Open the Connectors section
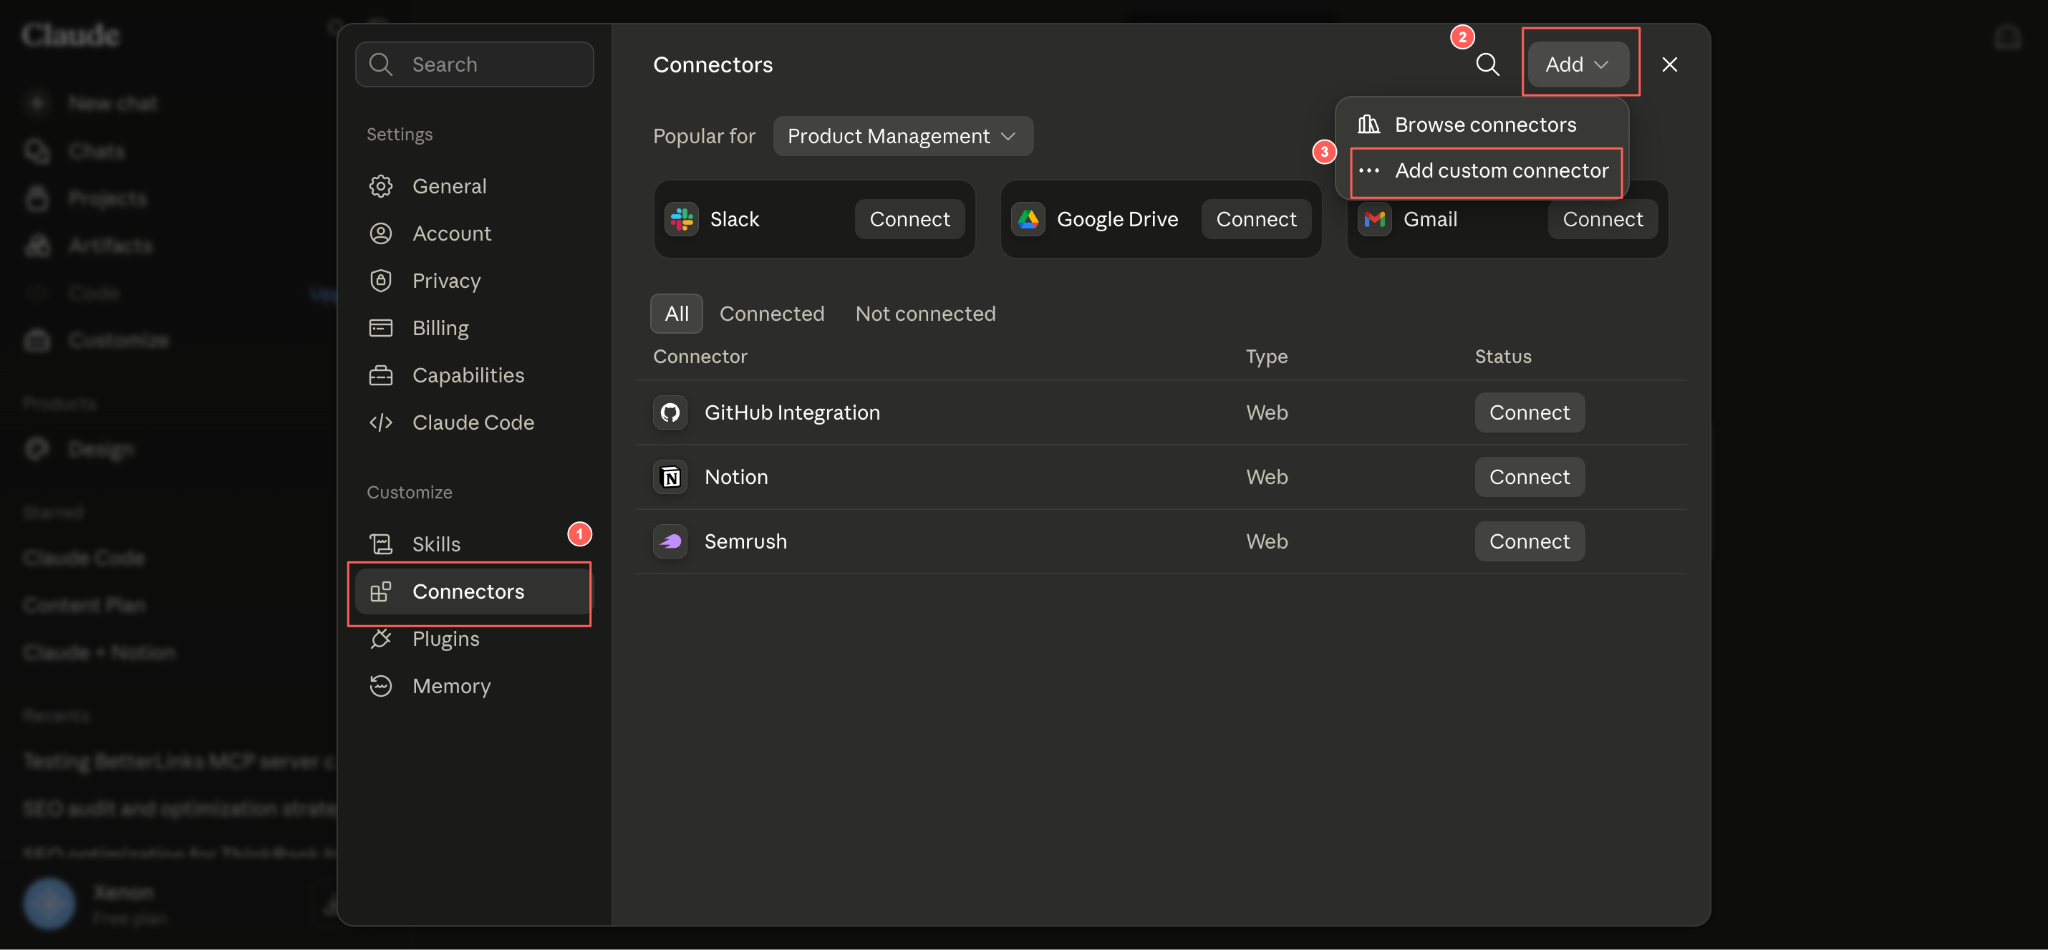Image resolution: width=2048 pixels, height=950 pixels. [473, 591]
